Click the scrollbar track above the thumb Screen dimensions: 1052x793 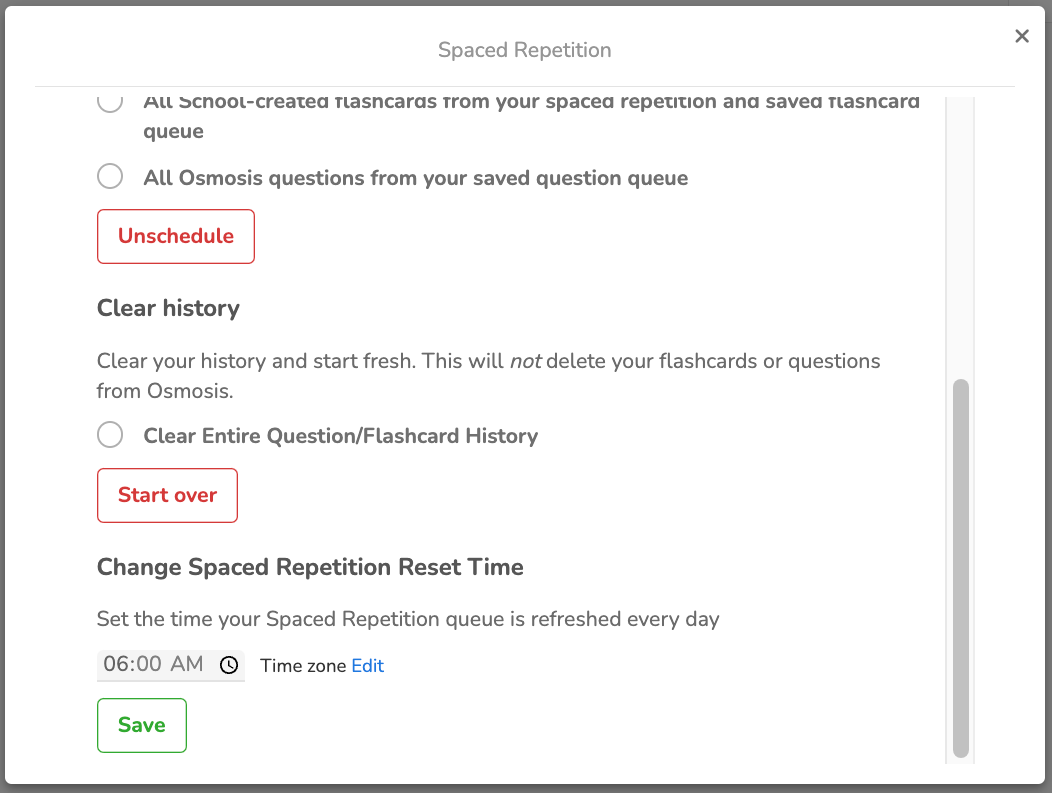(x=960, y=240)
